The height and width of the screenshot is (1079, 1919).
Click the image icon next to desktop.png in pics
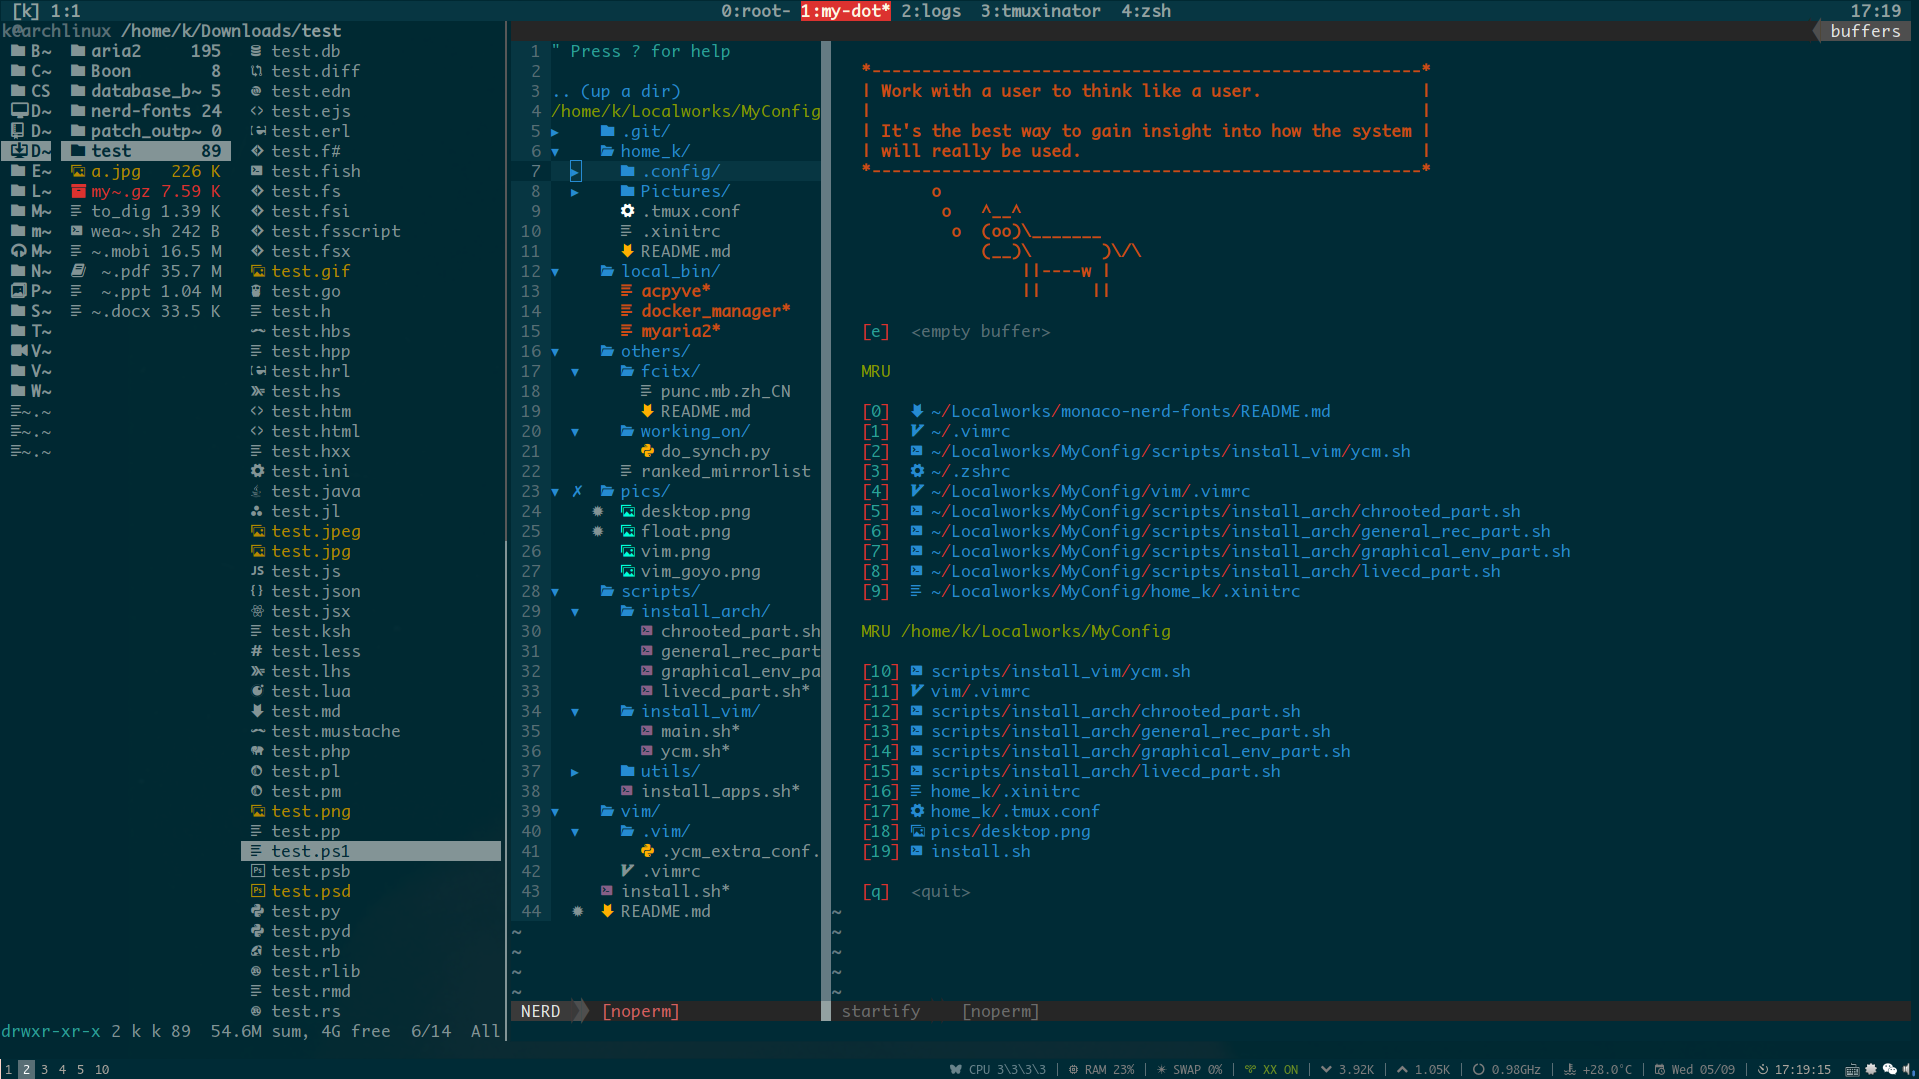[627, 511]
